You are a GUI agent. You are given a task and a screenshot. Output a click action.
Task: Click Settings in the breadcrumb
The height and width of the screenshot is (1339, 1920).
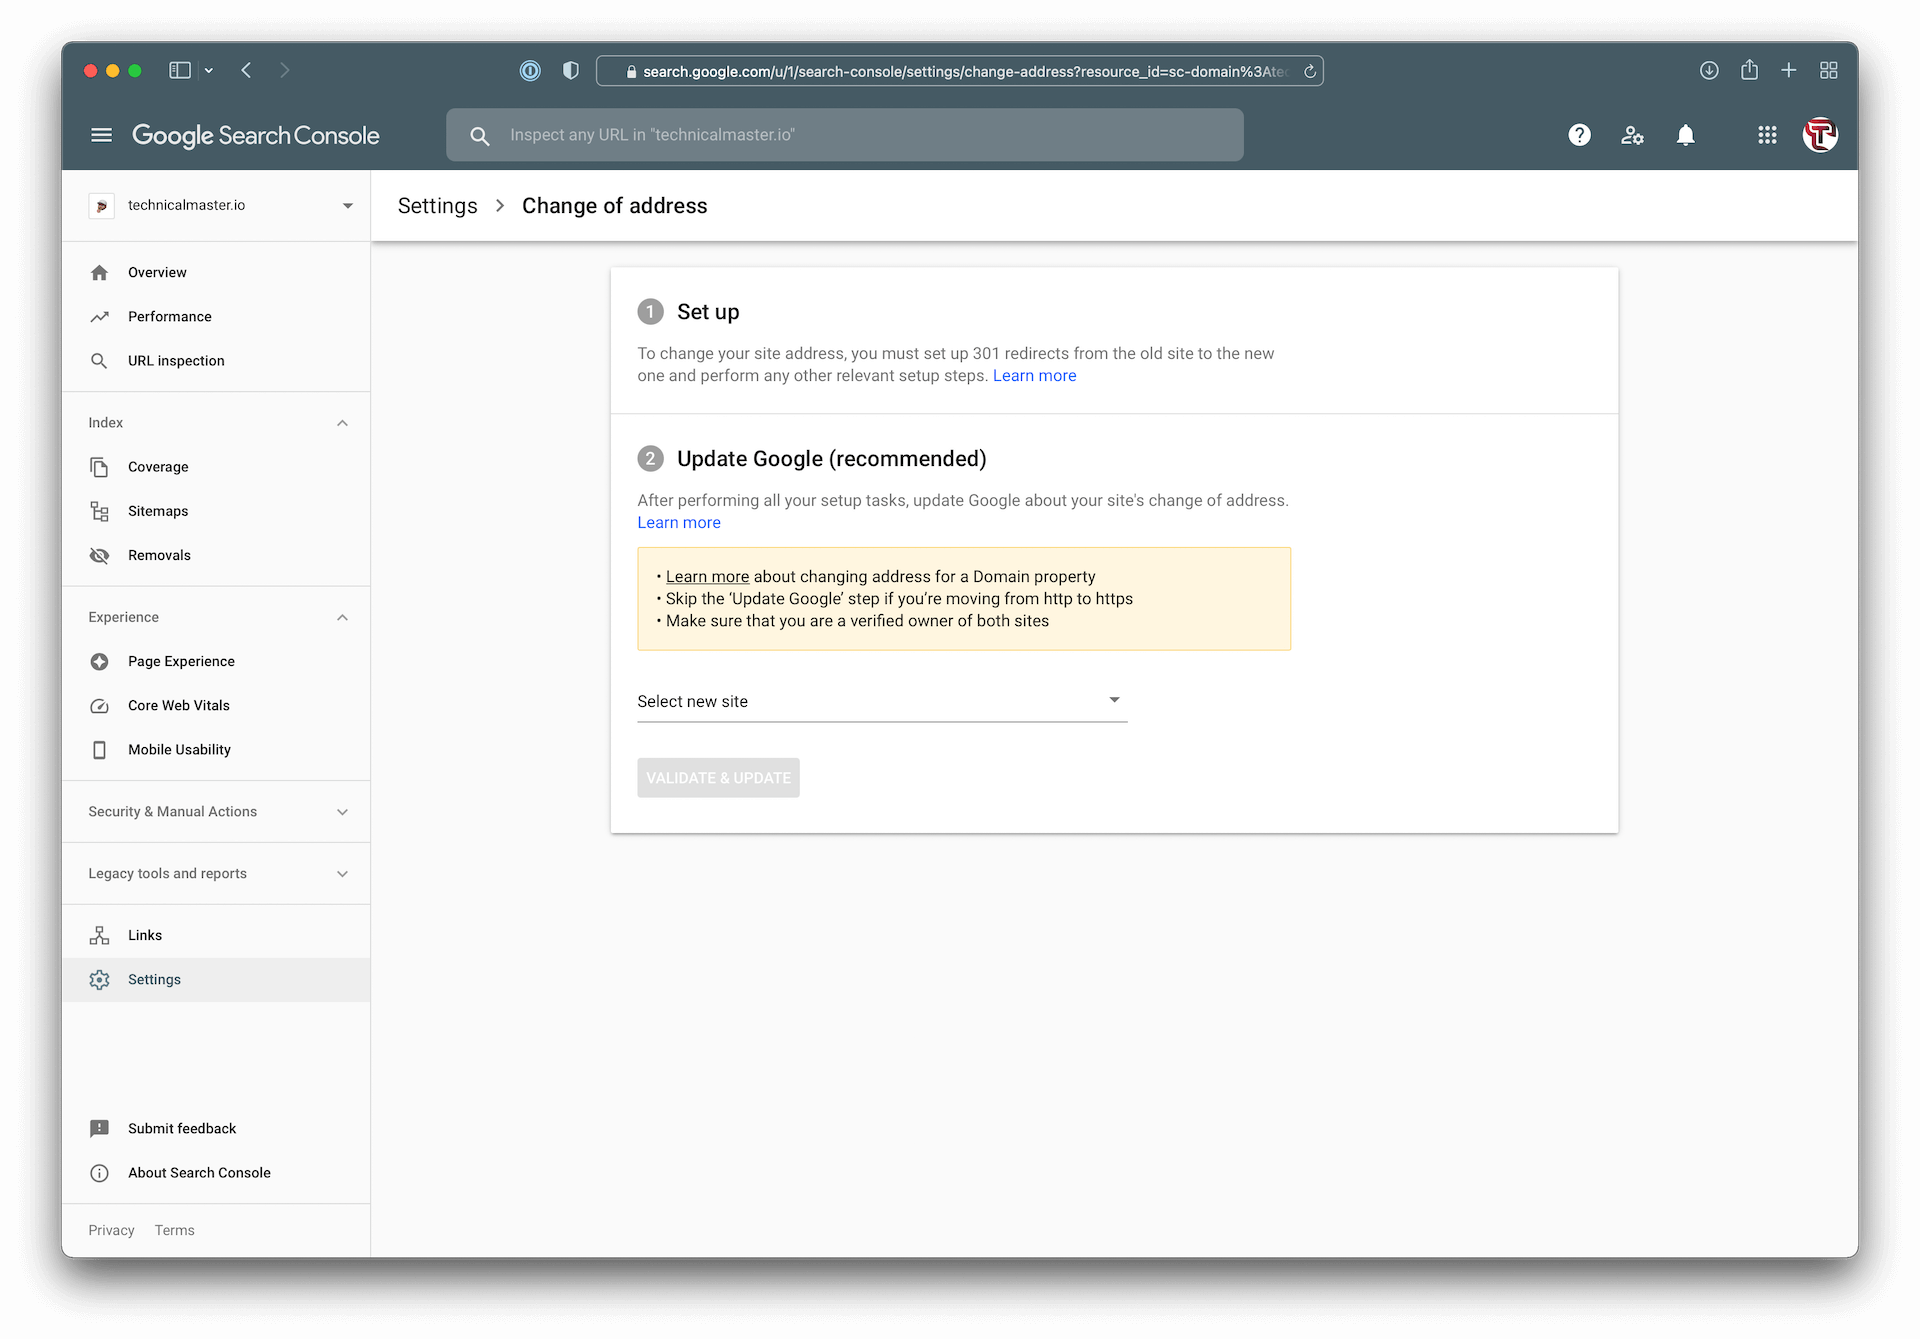pos(437,206)
